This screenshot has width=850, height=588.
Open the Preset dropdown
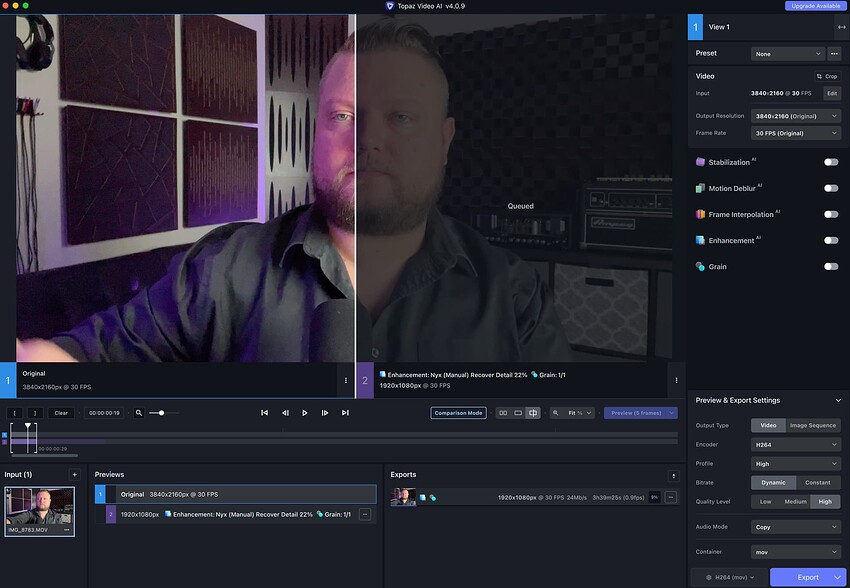pos(788,54)
